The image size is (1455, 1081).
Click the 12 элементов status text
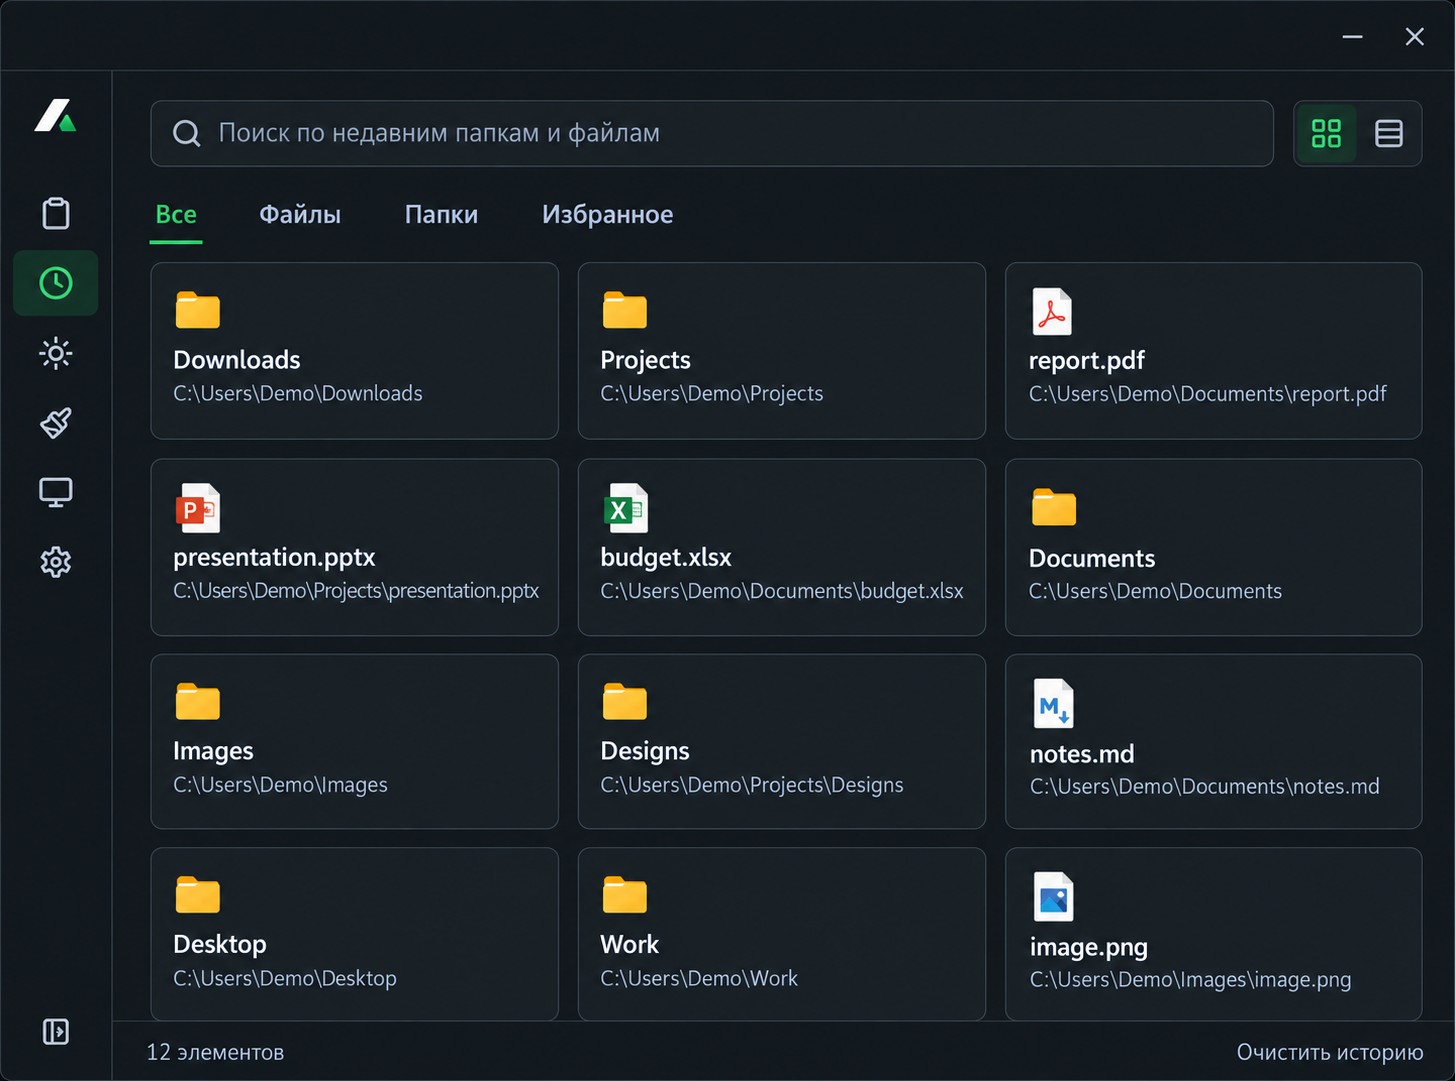click(x=215, y=1052)
